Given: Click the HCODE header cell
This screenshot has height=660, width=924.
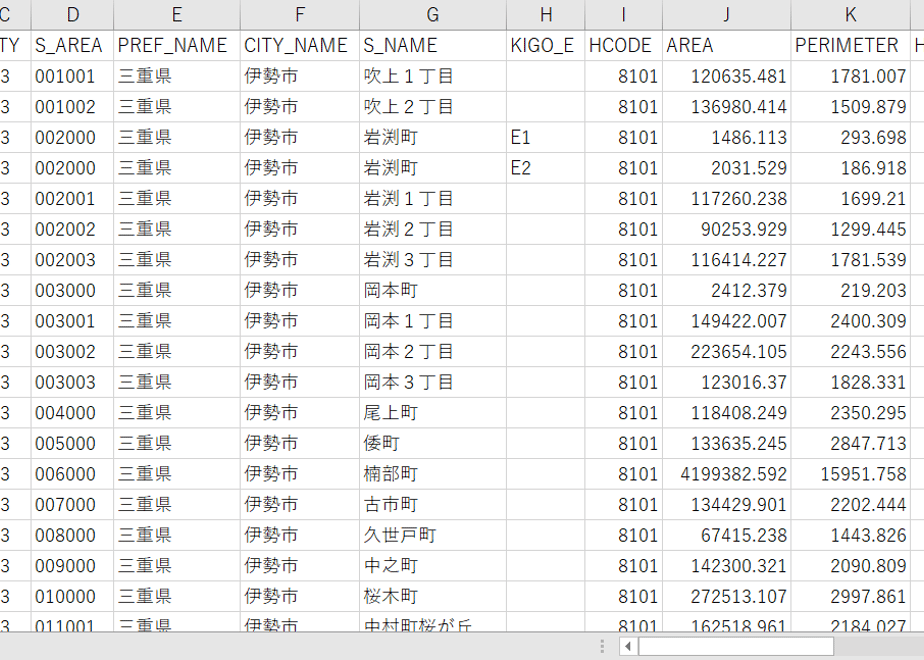Looking at the screenshot, I should pyautogui.click(x=623, y=45).
